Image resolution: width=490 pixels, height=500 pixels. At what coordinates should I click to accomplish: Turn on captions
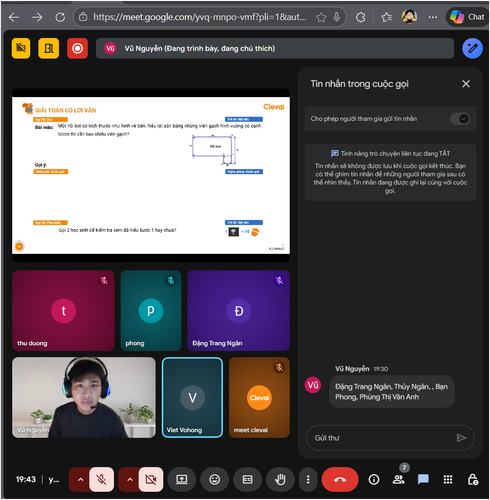(x=247, y=479)
